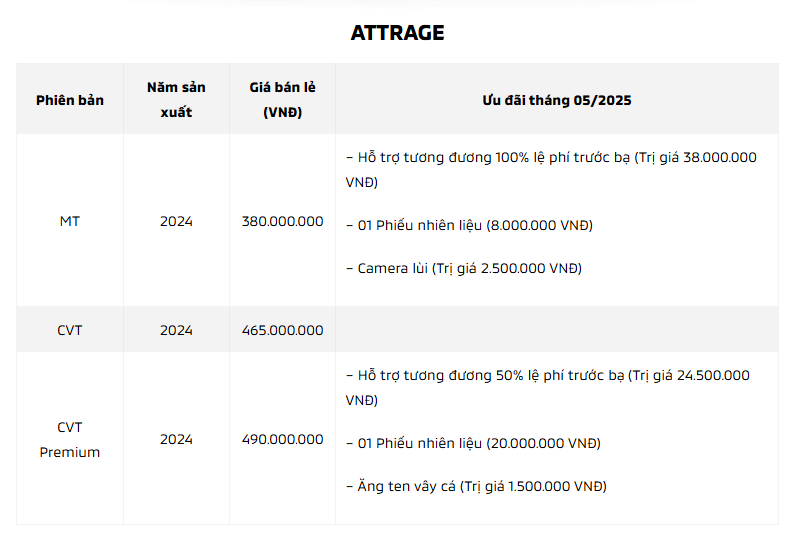Viewport: 792px width, 533px height.
Task: Select the 490.000.000 price value
Action: pos(282,439)
